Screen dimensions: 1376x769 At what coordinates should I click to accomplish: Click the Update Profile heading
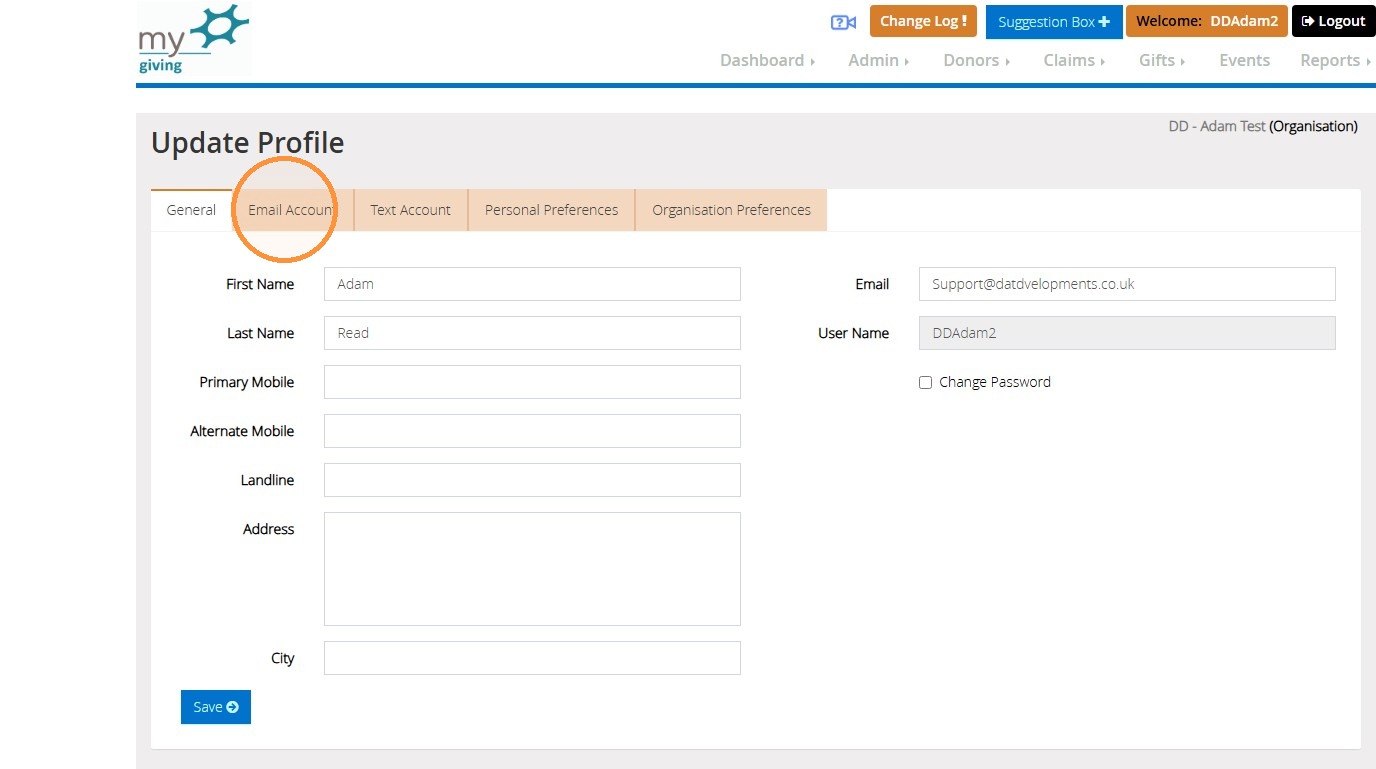click(248, 143)
